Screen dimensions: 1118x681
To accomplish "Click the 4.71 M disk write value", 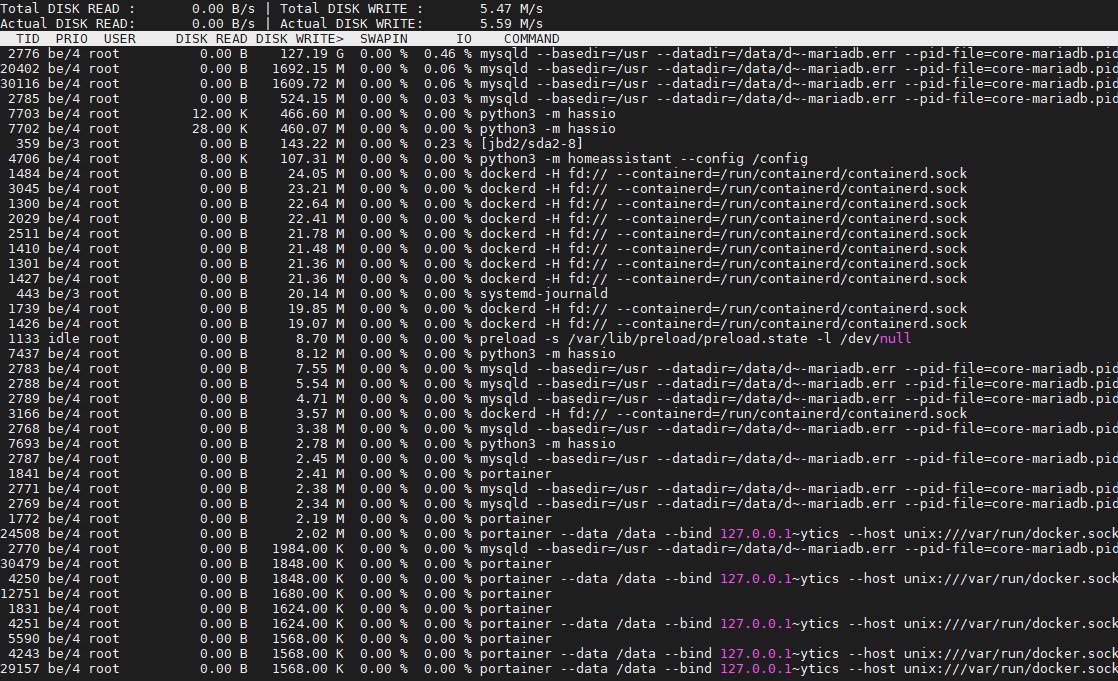I will (x=320, y=398).
